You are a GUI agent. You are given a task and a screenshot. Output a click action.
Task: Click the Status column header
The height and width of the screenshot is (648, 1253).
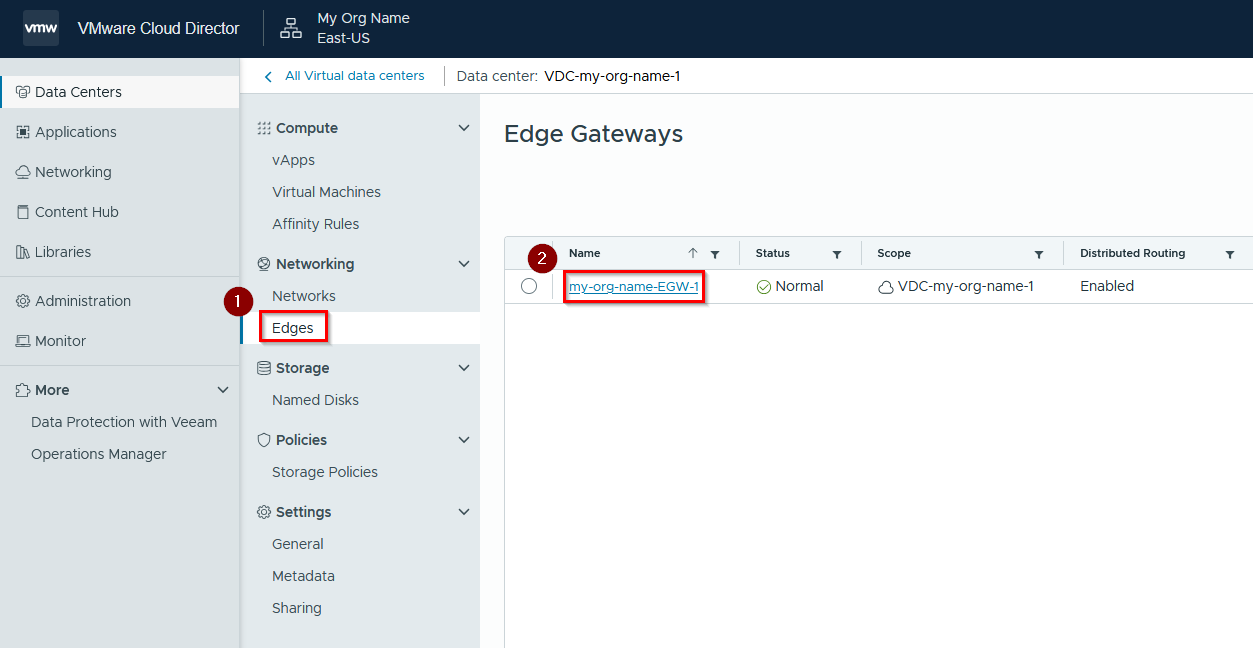773,254
